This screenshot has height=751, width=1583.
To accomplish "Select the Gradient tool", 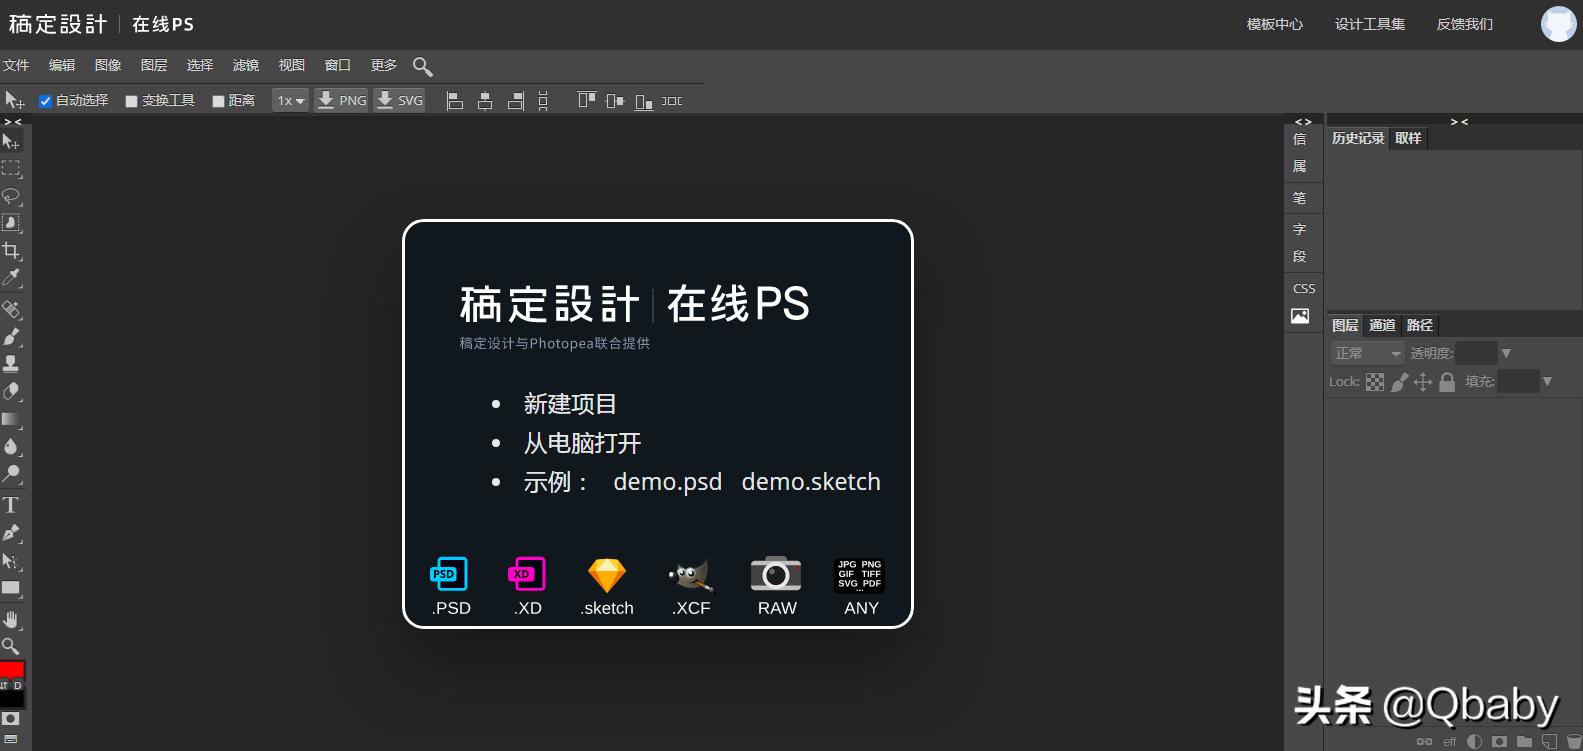I will (x=11, y=419).
